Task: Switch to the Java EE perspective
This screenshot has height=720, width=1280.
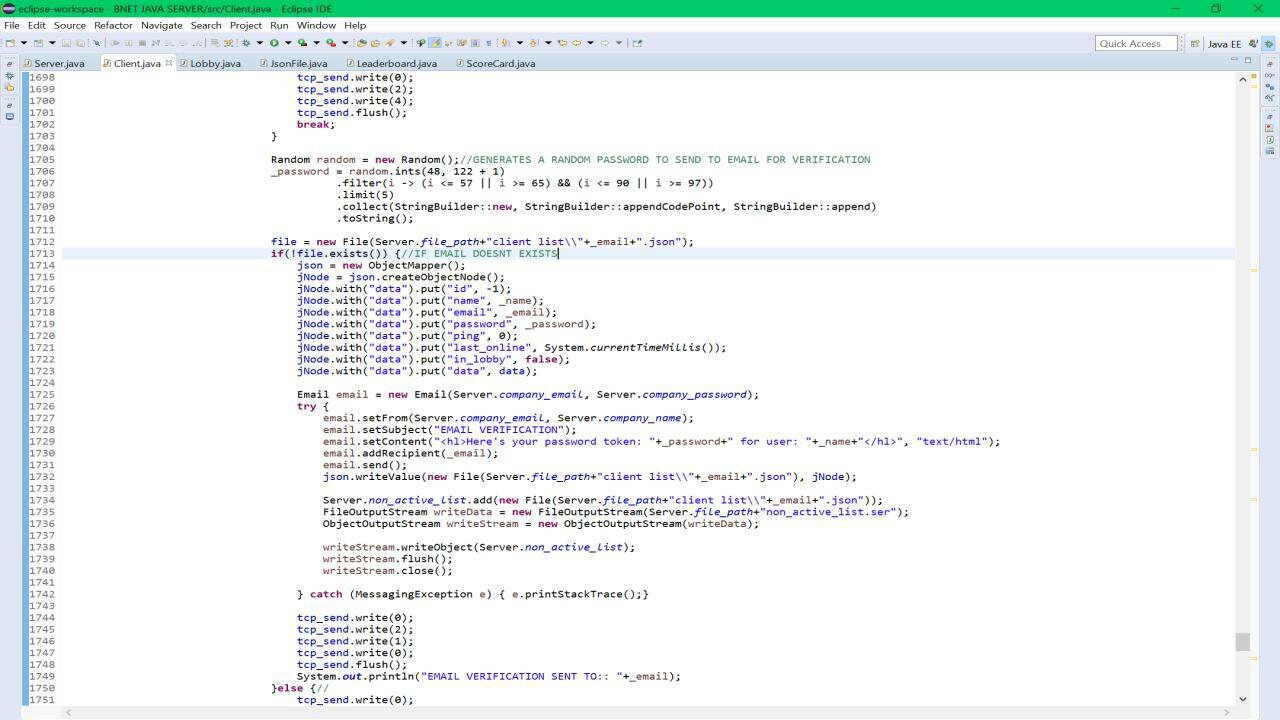Action: (1224, 44)
